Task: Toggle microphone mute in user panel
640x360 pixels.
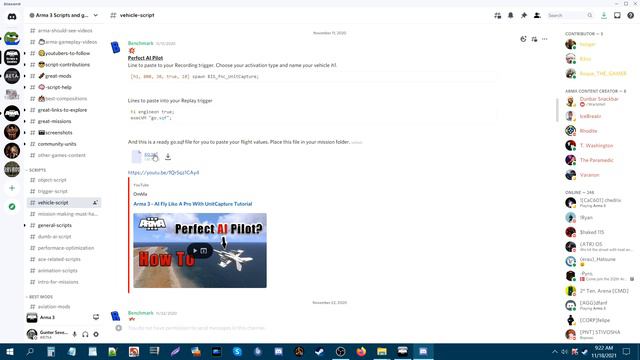Action: 74,334
